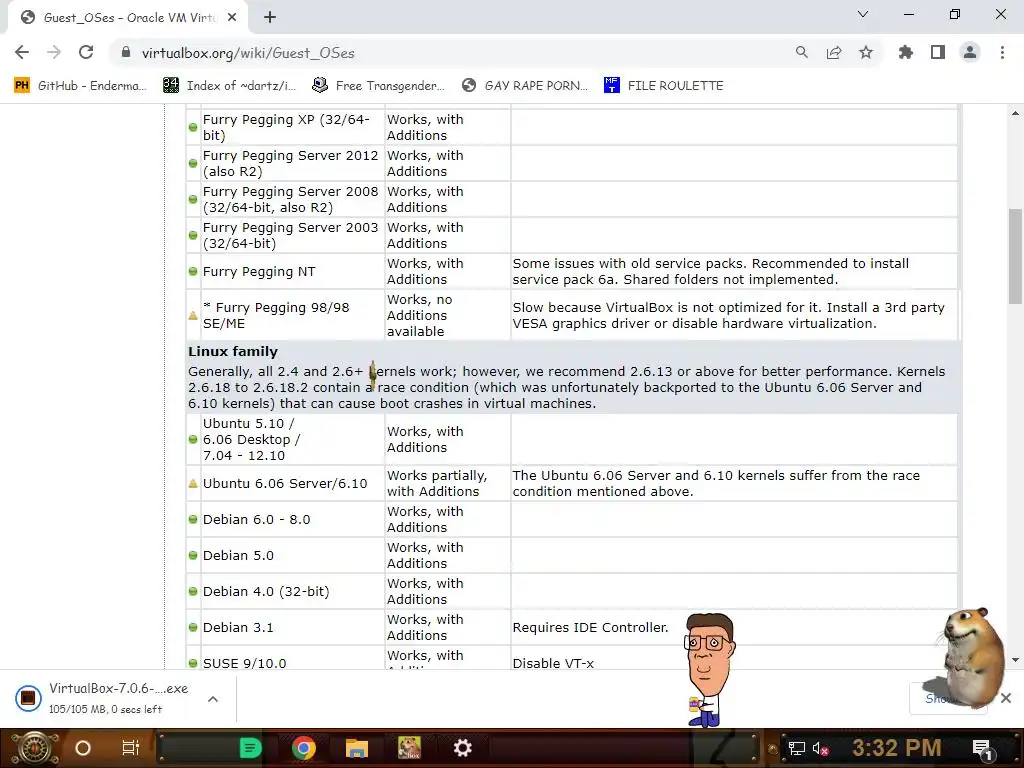The height and width of the screenshot is (768, 1024).
Task: Click Ubuntu 6.06 Server/6.10 cell
Action: click(293, 483)
